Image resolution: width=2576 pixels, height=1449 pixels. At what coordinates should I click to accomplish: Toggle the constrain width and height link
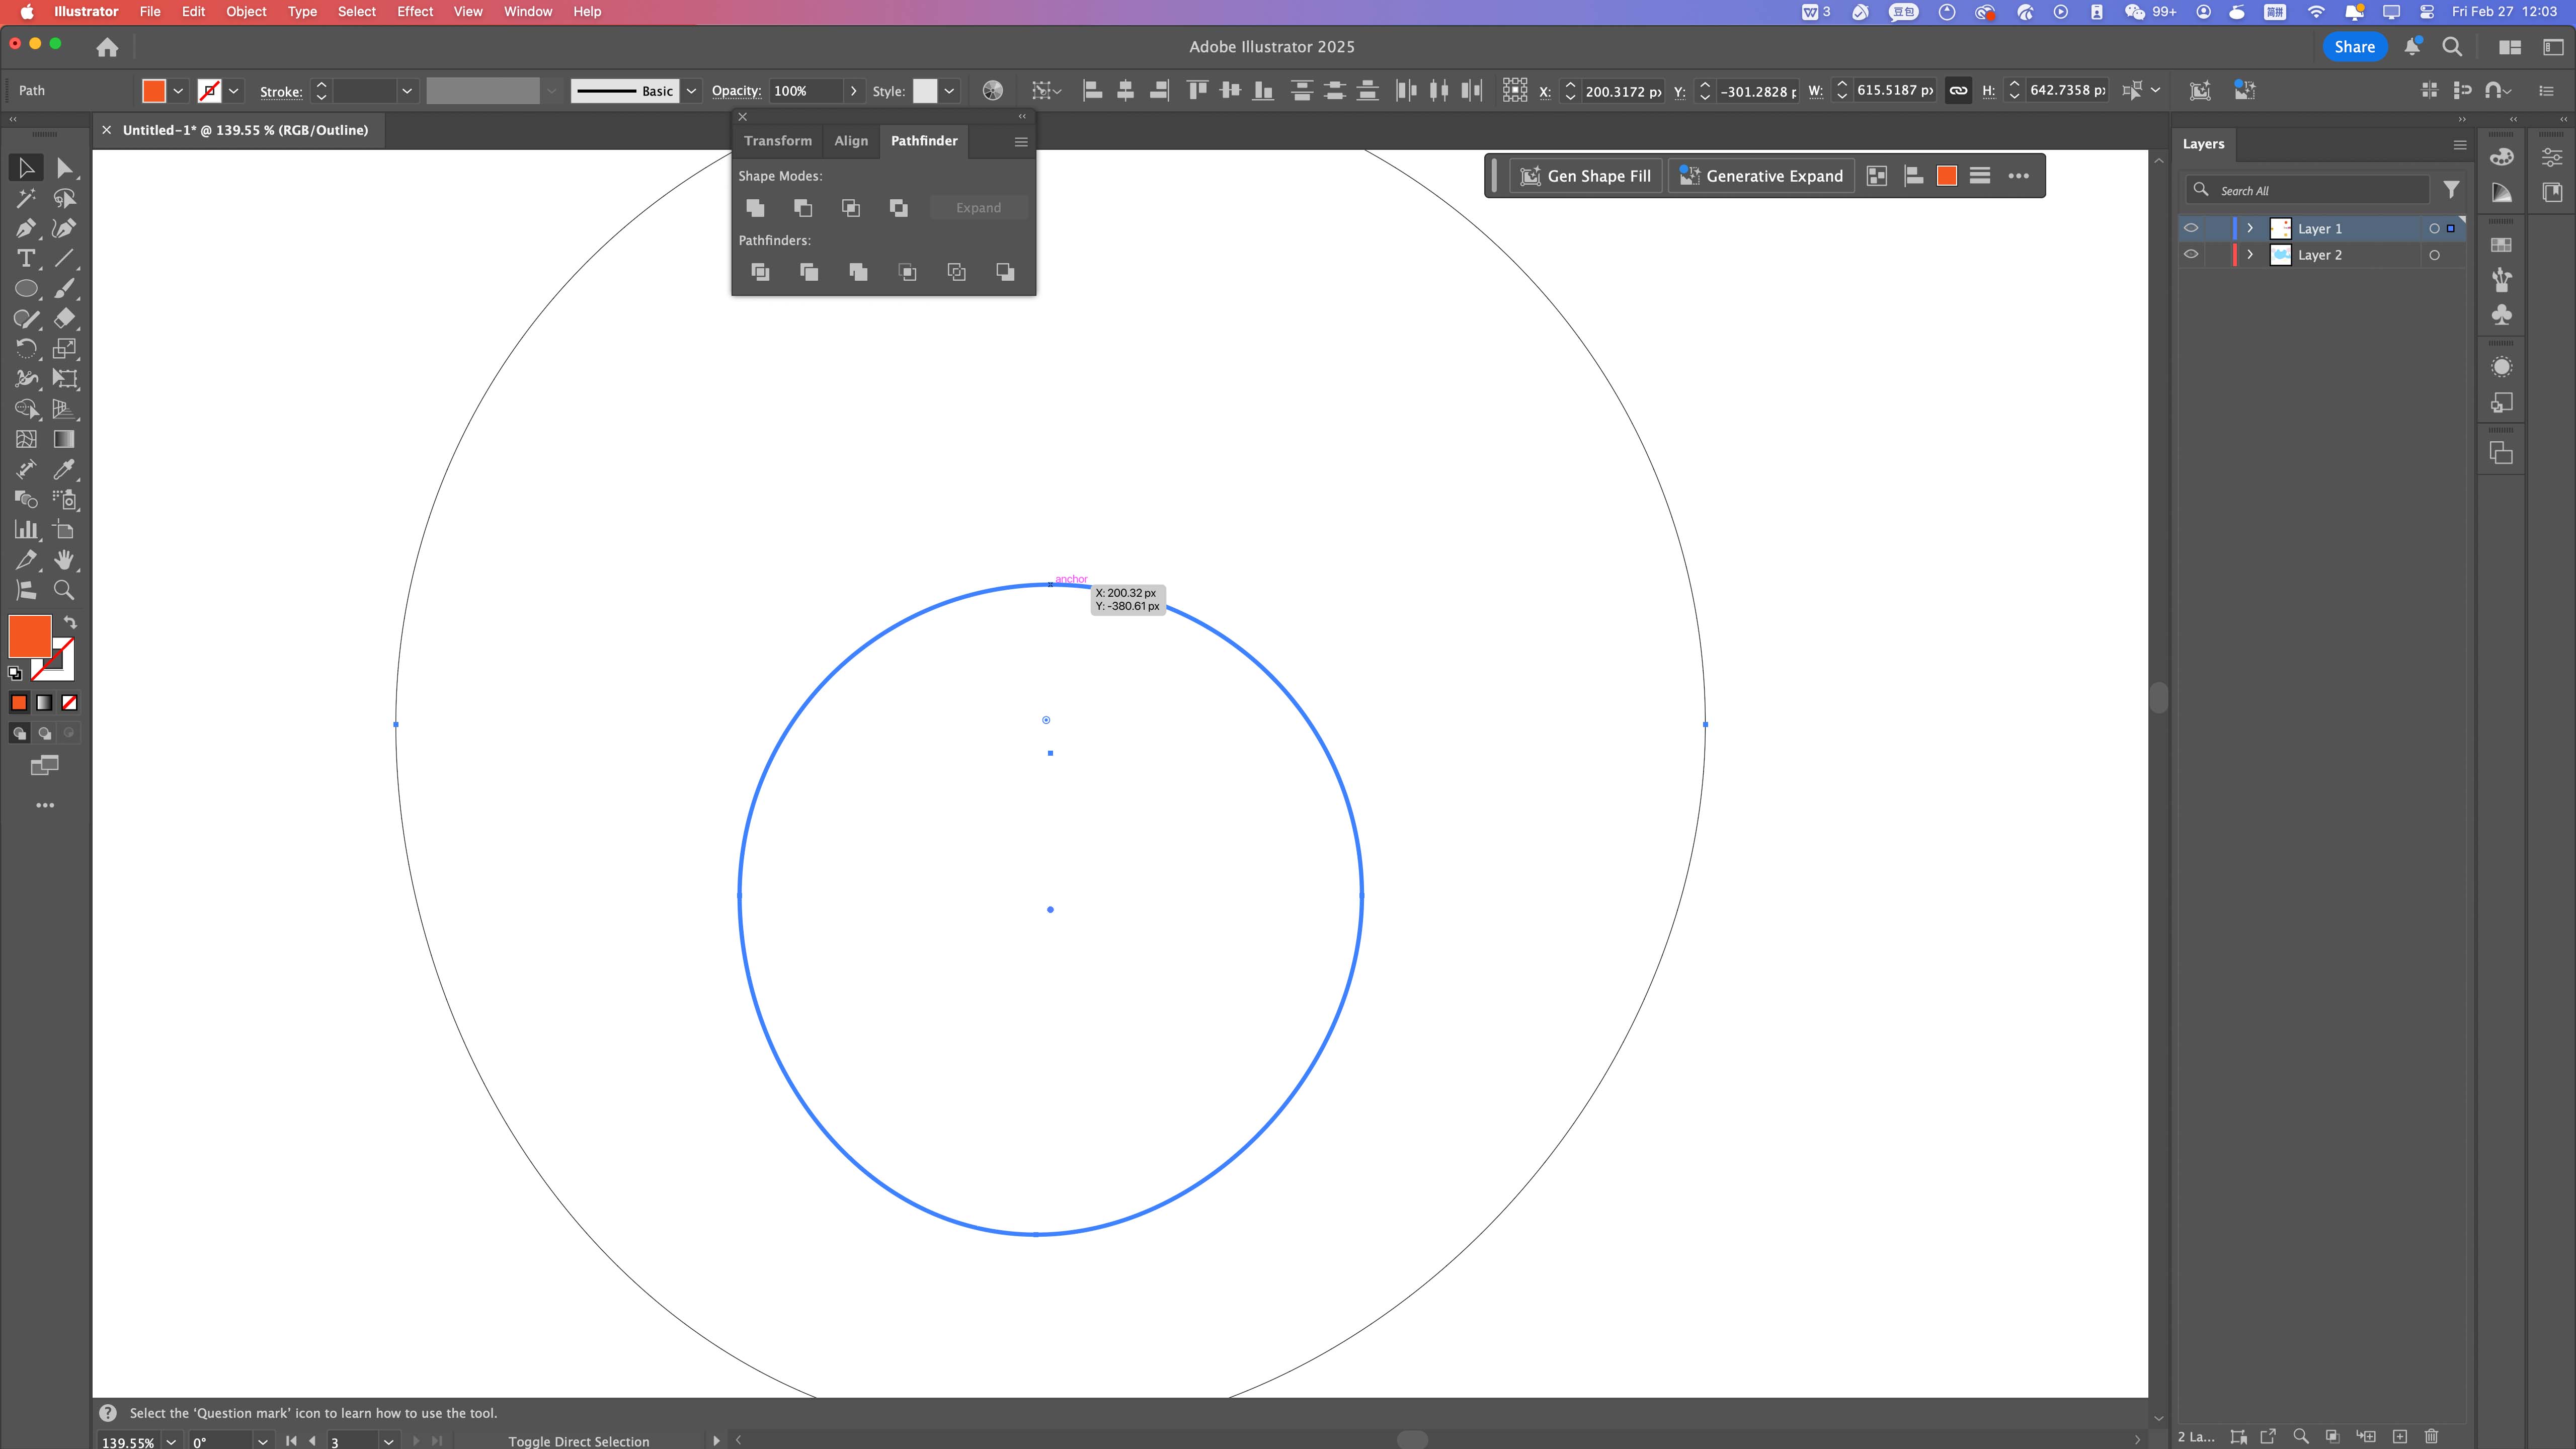(1958, 90)
